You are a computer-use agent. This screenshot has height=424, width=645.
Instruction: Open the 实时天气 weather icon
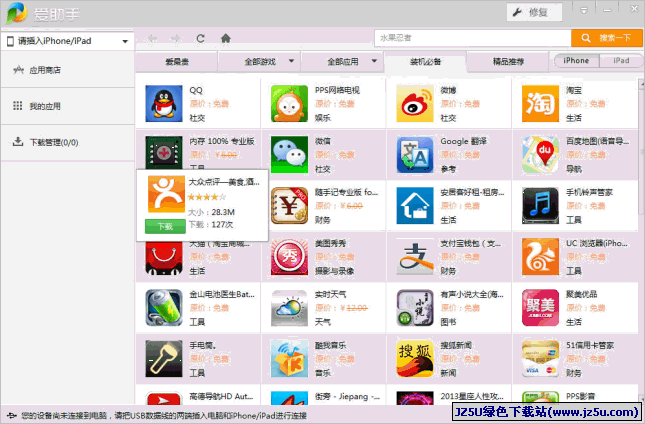pos(289,308)
